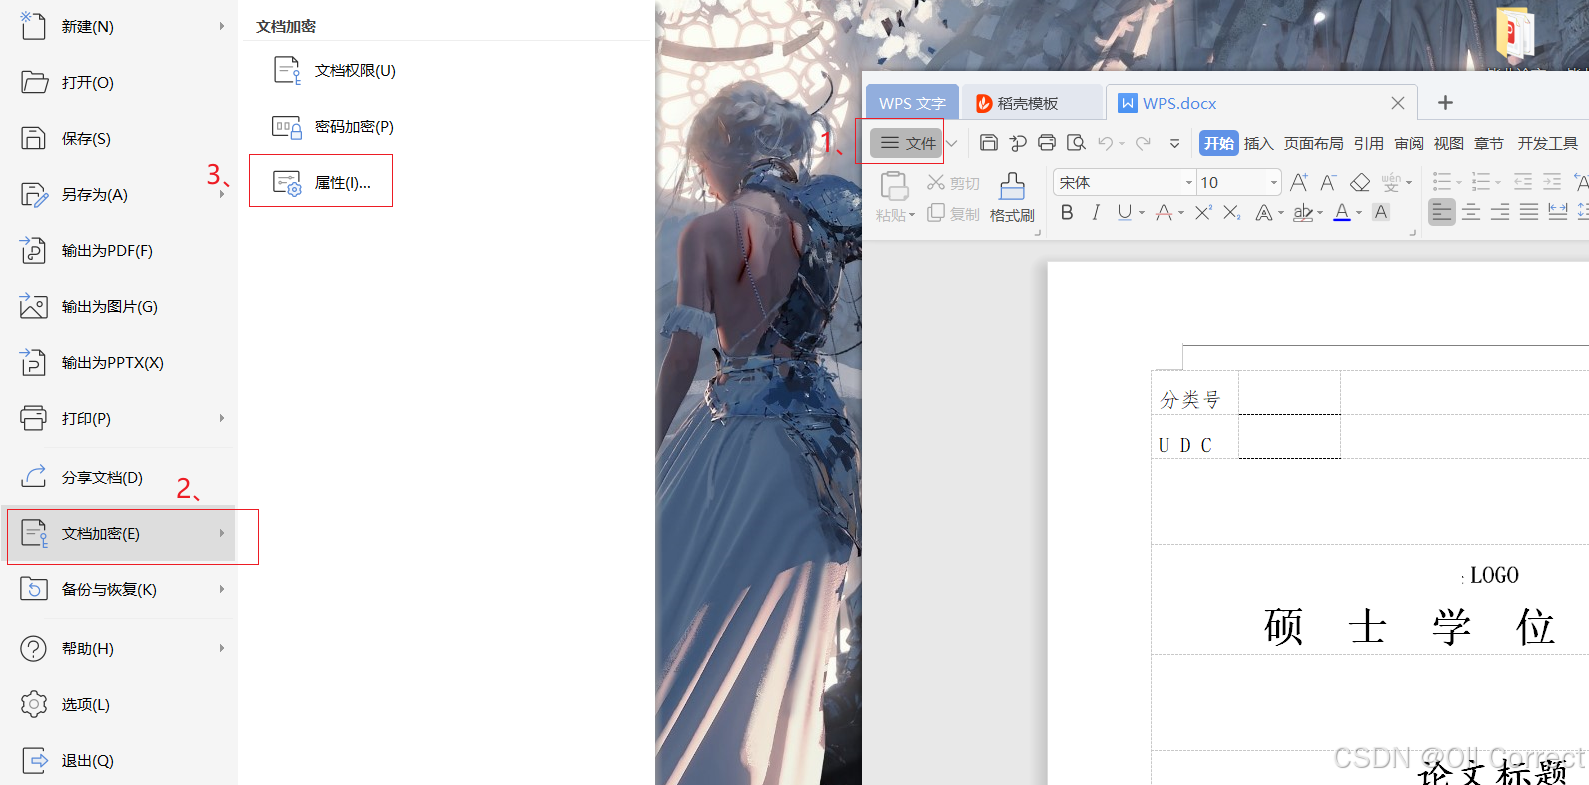
Task: Open the font color dropdown arrow
Action: [1359, 213]
